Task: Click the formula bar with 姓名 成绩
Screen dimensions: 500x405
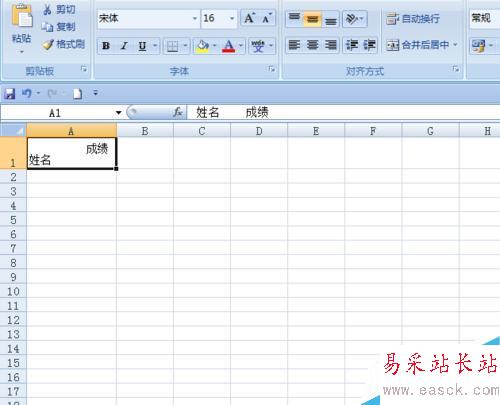Action: coord(343,113)
